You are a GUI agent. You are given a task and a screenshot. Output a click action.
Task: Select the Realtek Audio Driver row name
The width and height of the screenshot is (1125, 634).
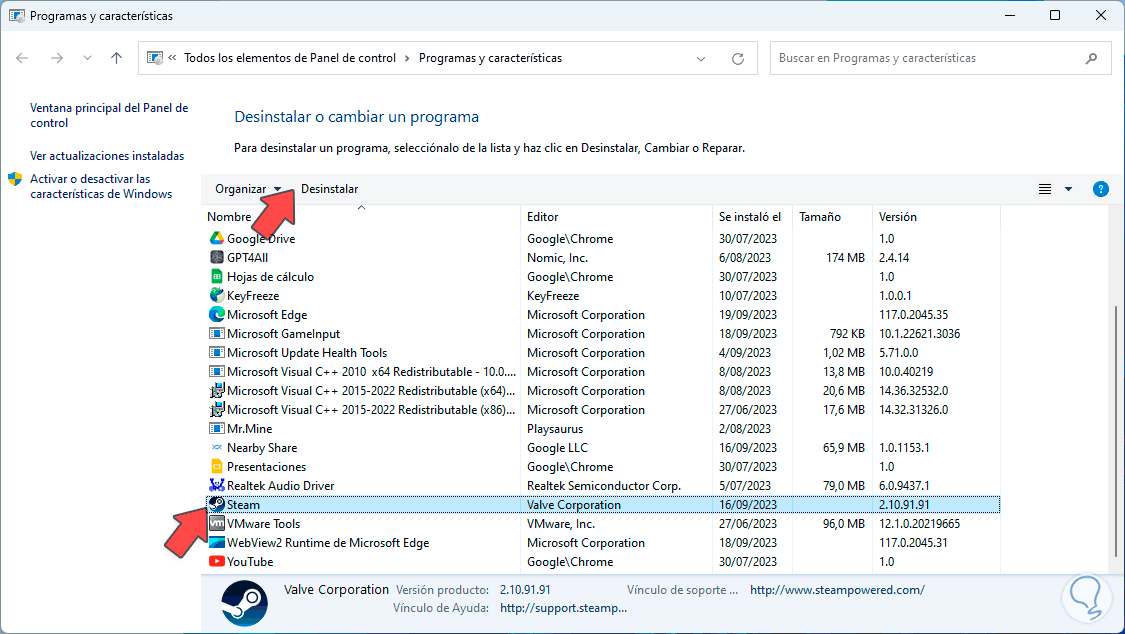pos(281,486)
